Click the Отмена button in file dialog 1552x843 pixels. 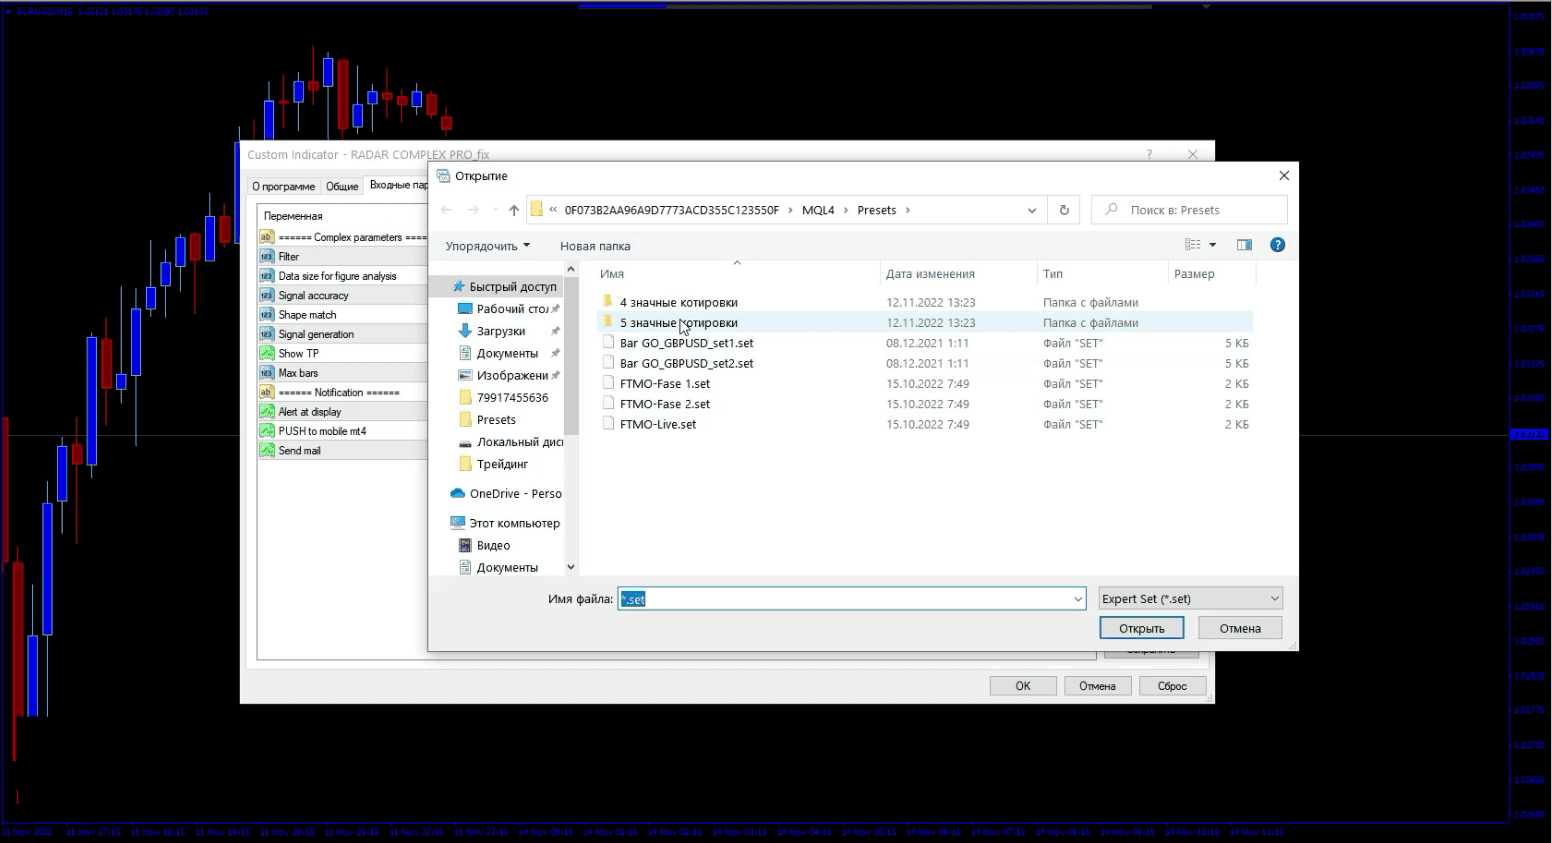coord(1239,628)
